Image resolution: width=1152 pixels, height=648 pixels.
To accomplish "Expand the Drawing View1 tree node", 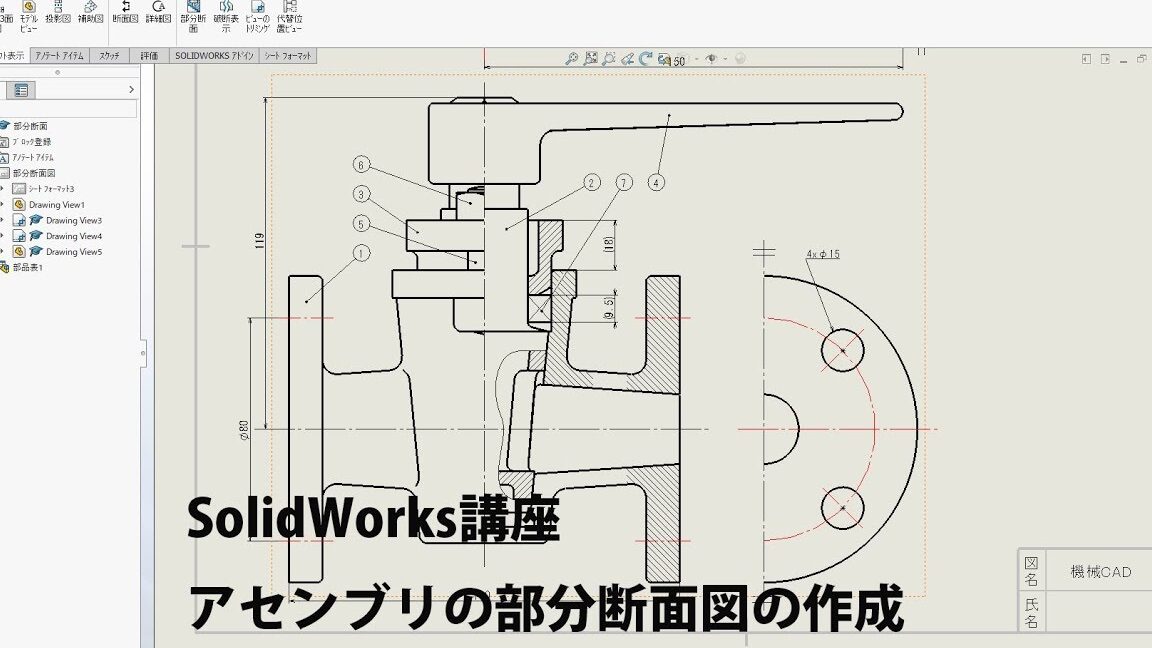I will (x=3, y=204).
